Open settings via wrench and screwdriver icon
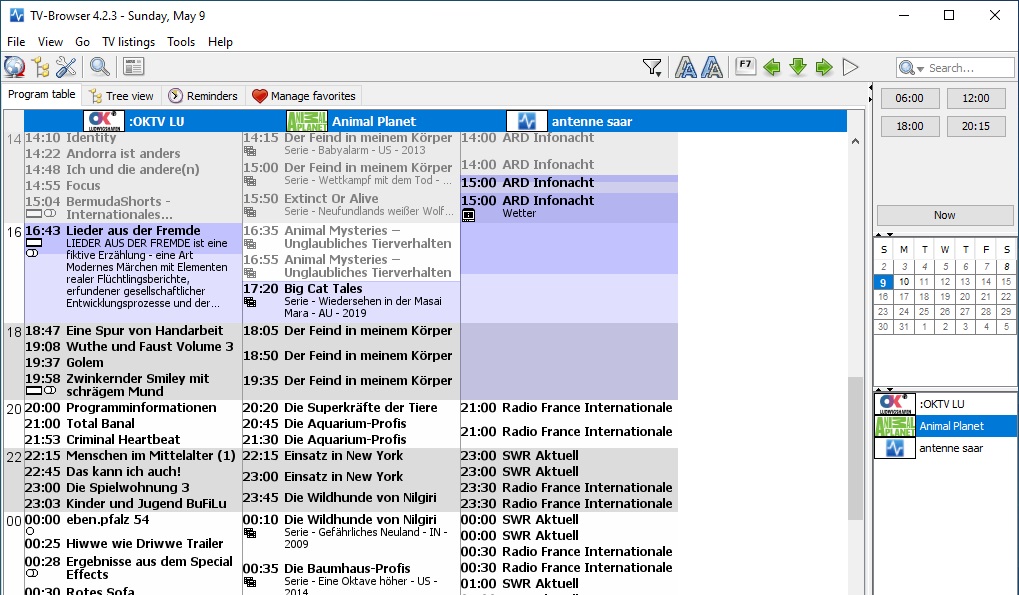This screenshot has width=1019, height=595. click(66, 67)
